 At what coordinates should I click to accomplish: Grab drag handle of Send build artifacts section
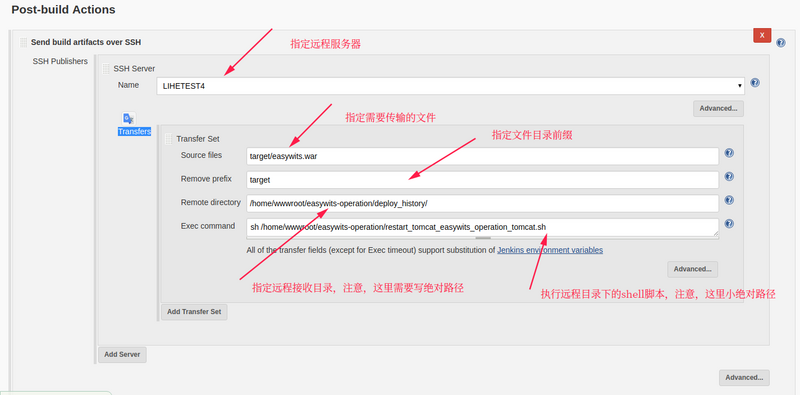(23, 42)
